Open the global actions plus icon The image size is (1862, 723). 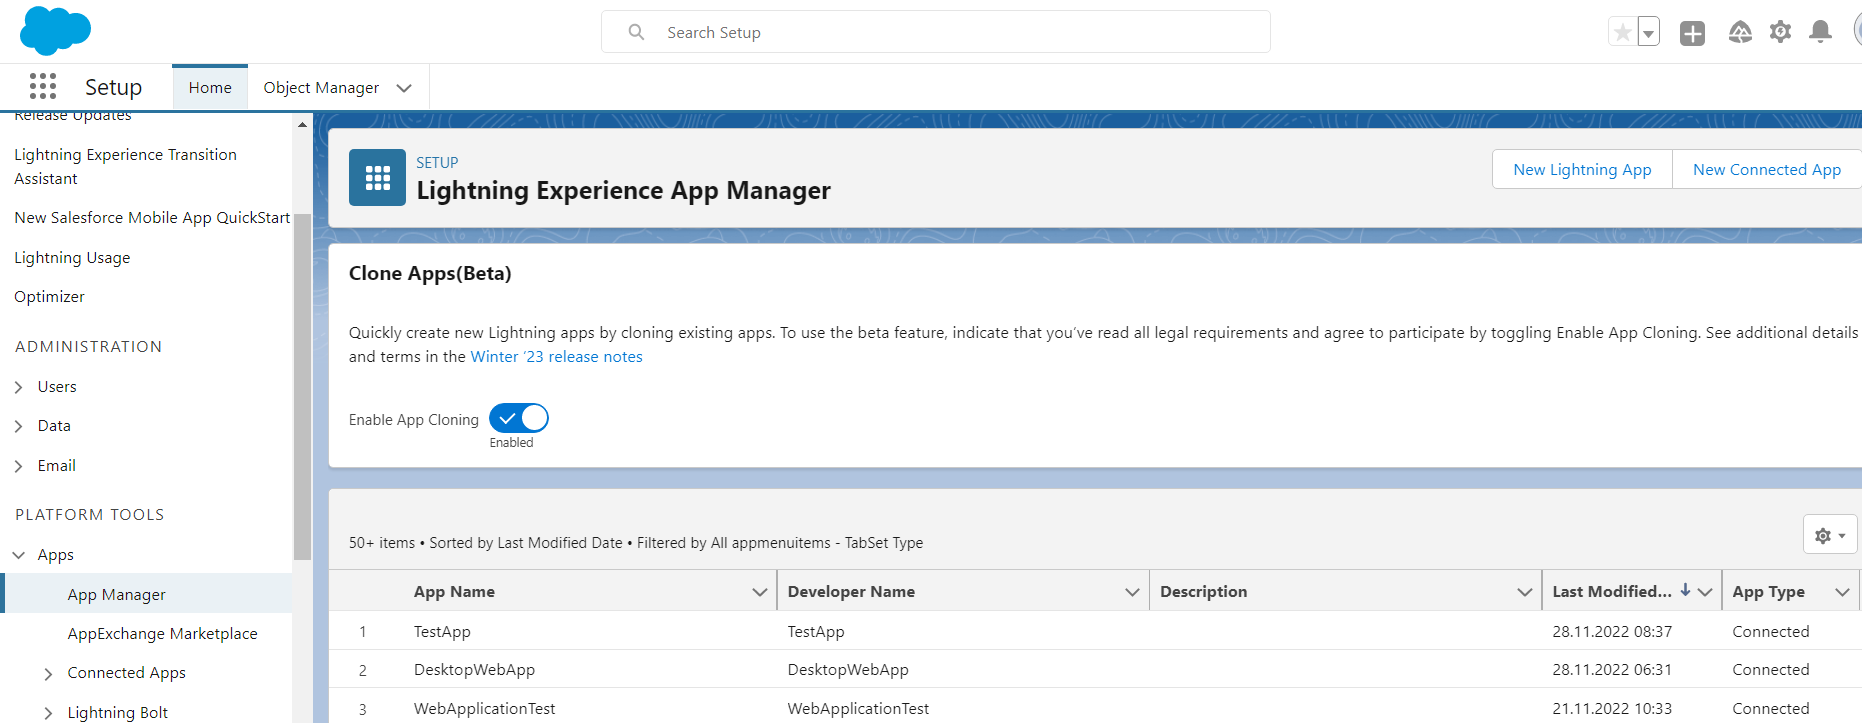(x=1692, y=33)
